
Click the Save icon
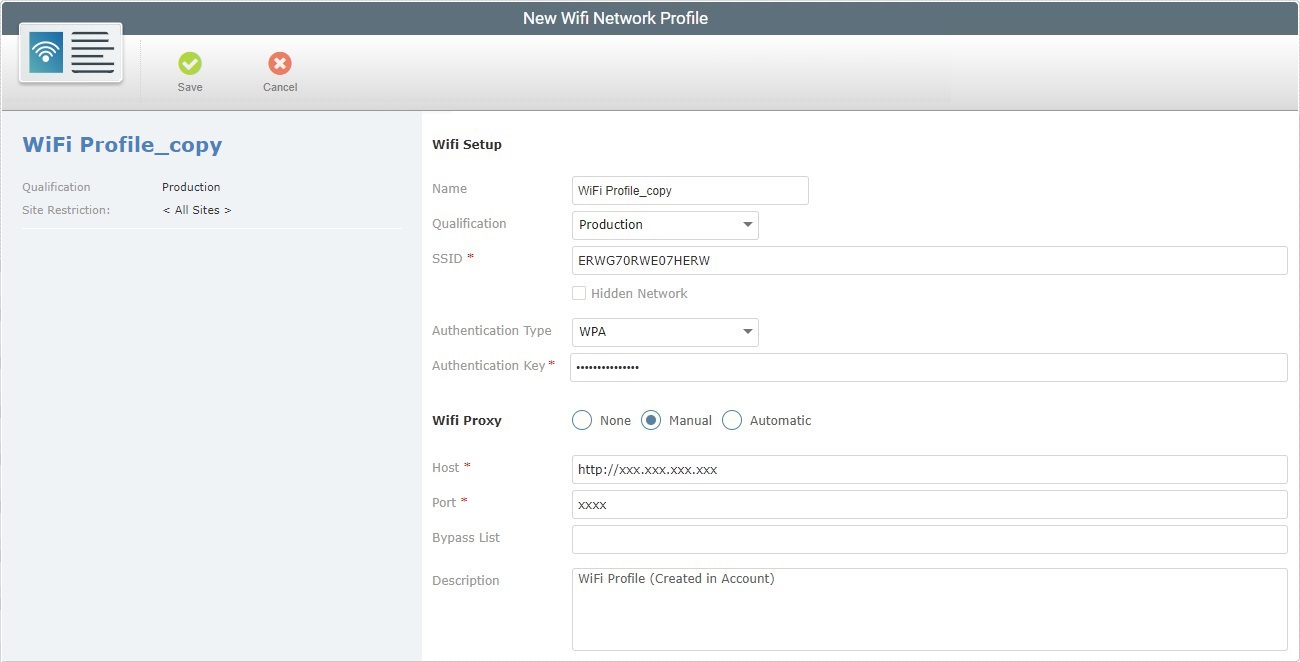pos(190,66)
